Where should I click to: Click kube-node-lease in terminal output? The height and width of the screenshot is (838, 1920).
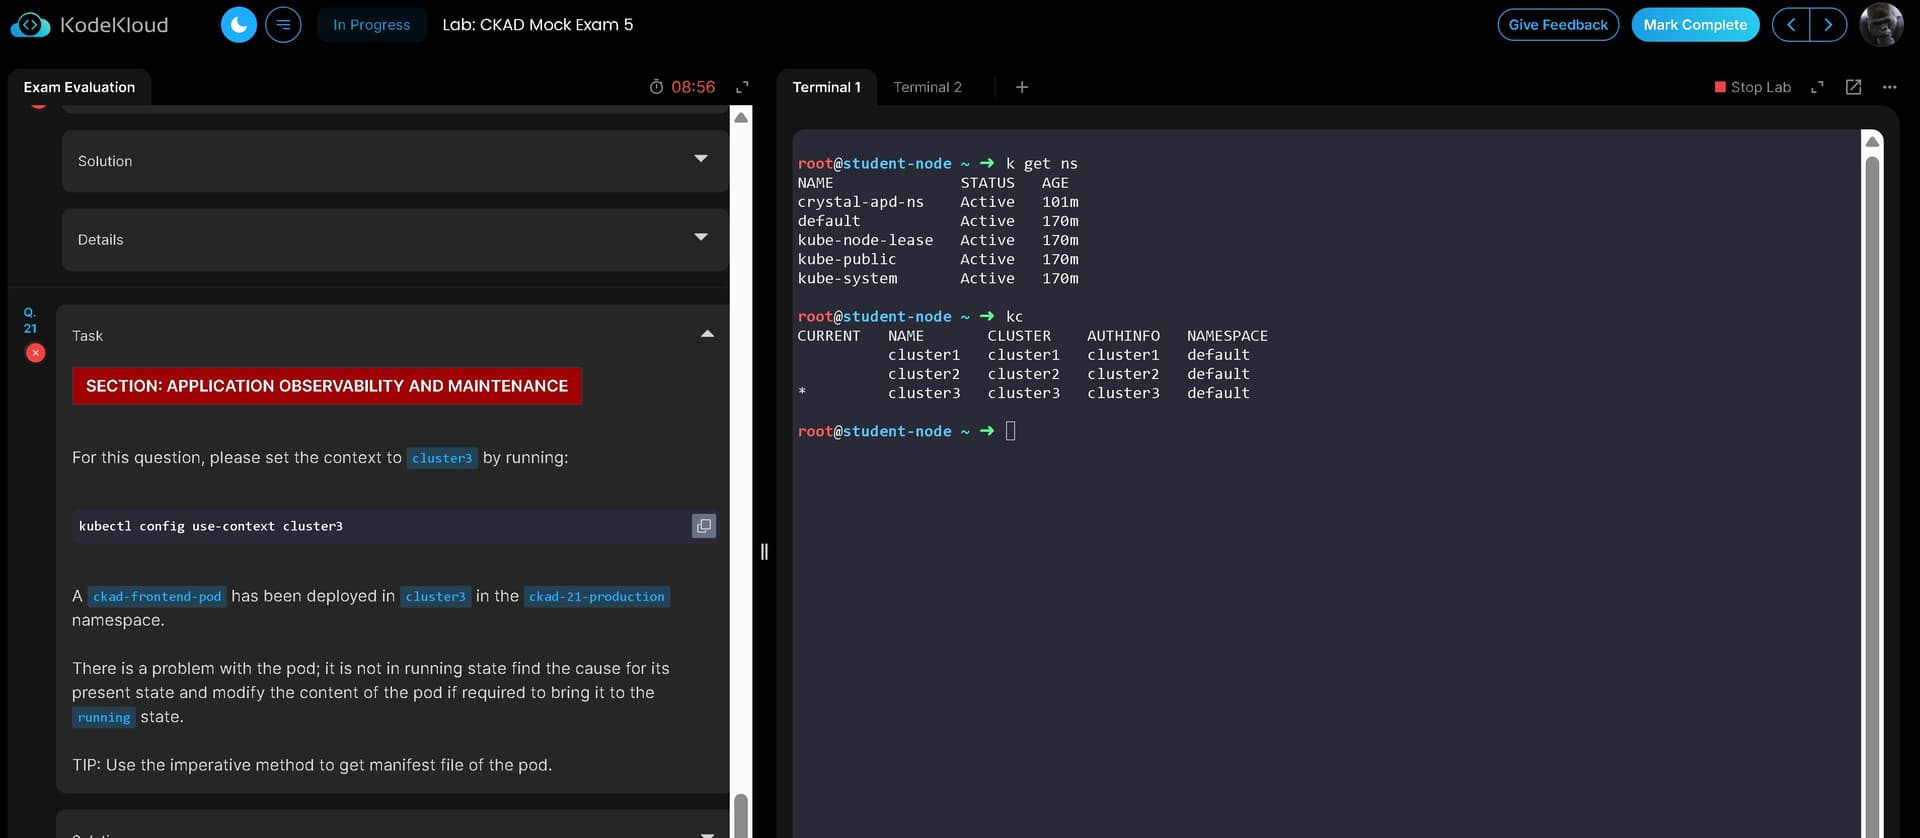click(x=865, y=240)
